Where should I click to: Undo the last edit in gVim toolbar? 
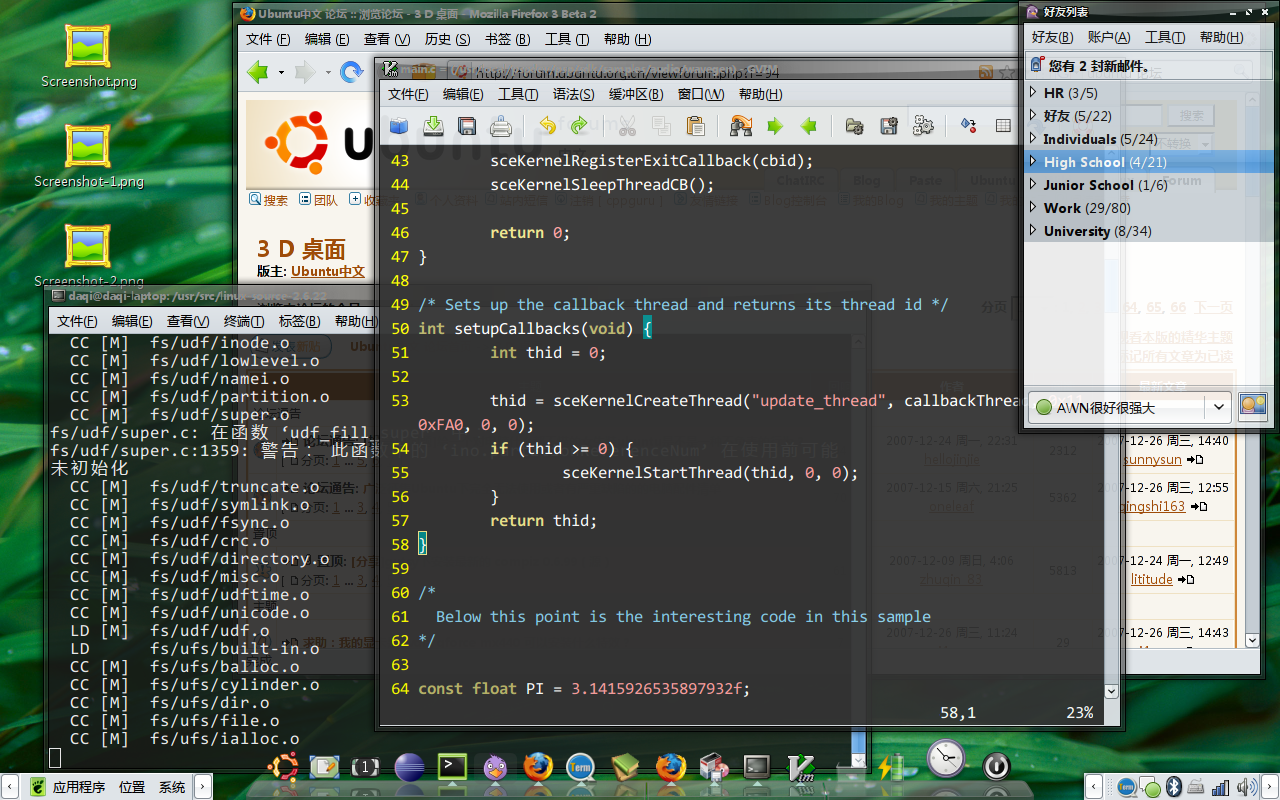pos(547,126)
